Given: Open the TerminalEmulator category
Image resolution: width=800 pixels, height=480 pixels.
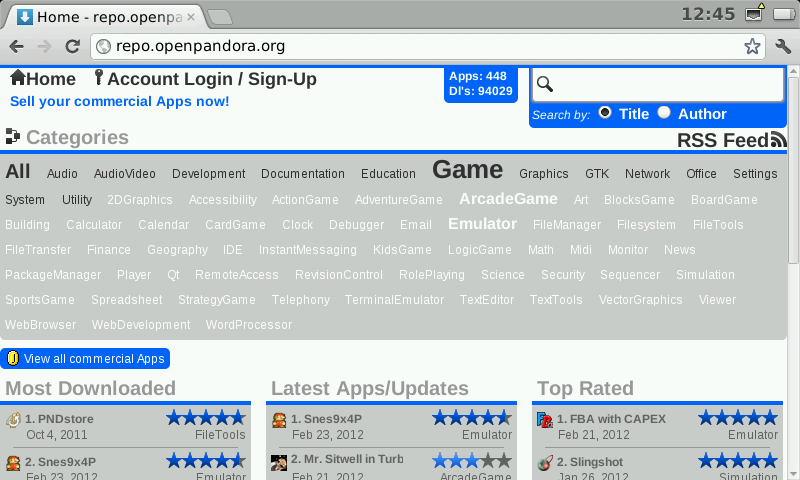Looking at the screenshot, I should click(394, 300).
